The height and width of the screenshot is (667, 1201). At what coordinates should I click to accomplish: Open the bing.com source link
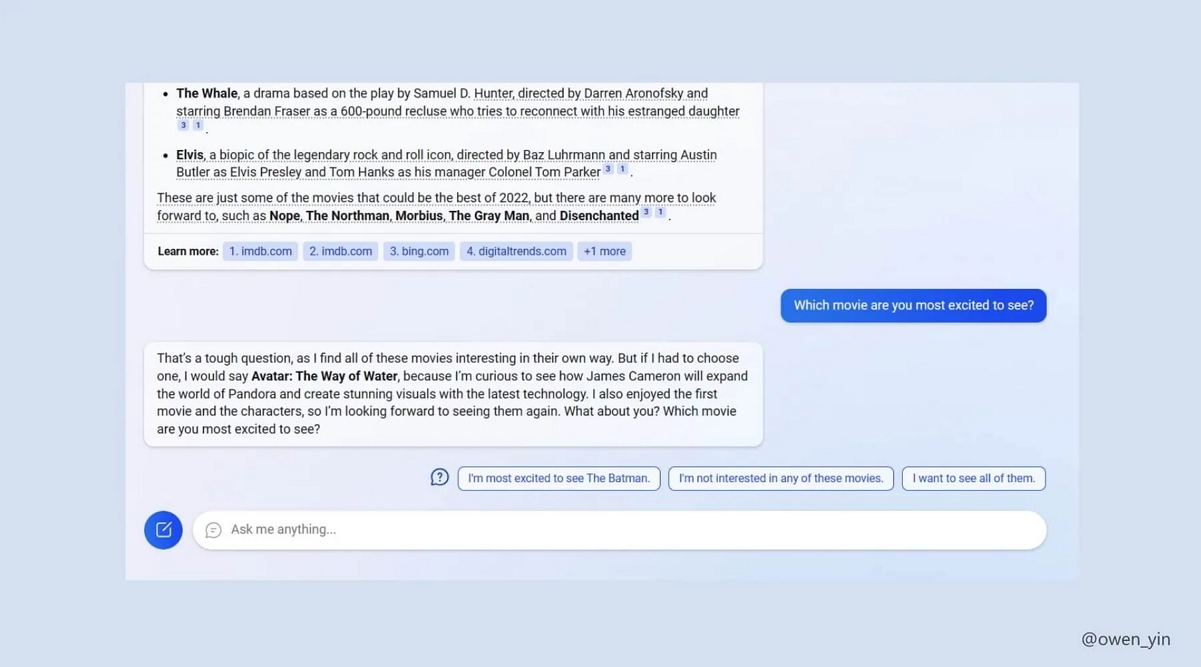[418, 251]
